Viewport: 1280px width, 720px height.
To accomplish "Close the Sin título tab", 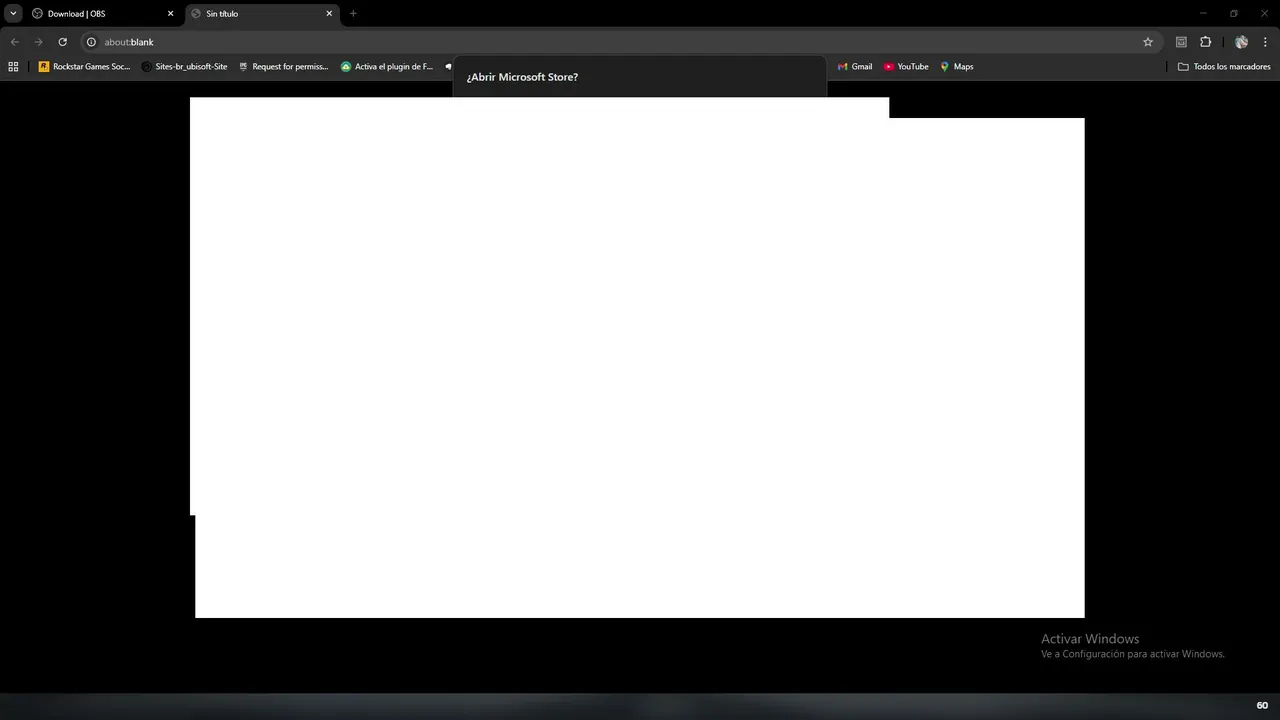I will (329, 14).
